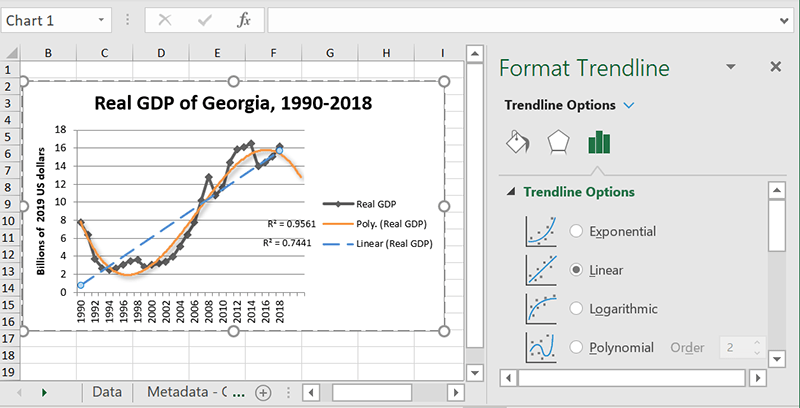Click pane vertical scrollbar up arrow

click(777, 191)
